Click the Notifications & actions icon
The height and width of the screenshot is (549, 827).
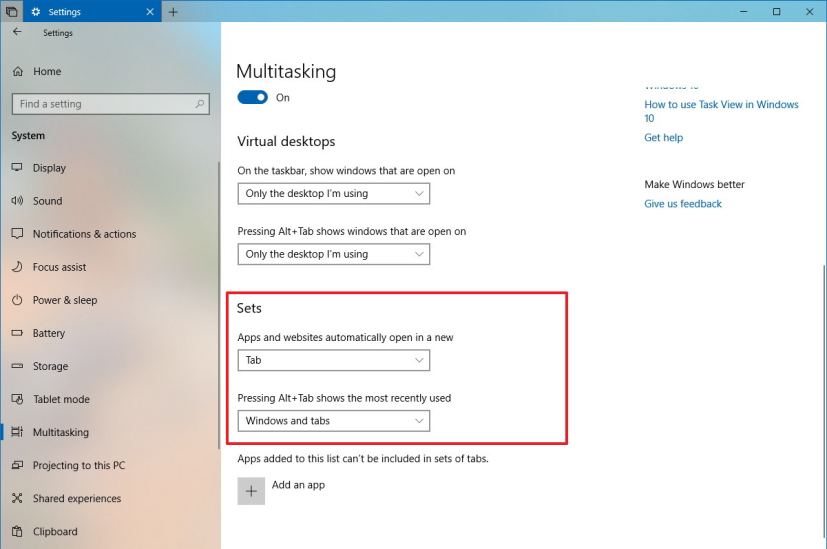pos(17,234)
